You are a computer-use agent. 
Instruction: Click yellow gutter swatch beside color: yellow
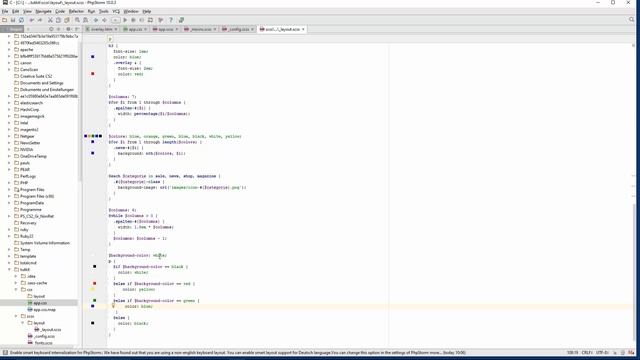(x=93, y=289)
